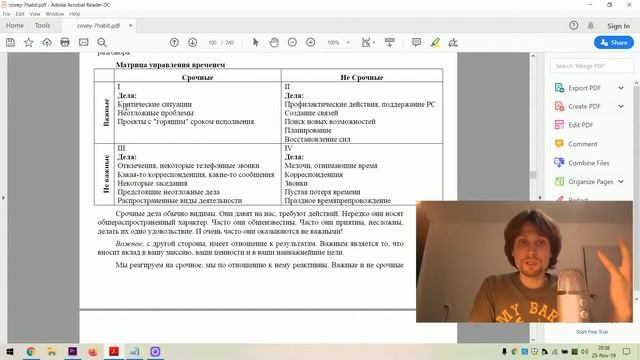640x360 pixels.
Task: Click the Start Free Trial link
Action: pyautogui.click(x=592, y=332)
